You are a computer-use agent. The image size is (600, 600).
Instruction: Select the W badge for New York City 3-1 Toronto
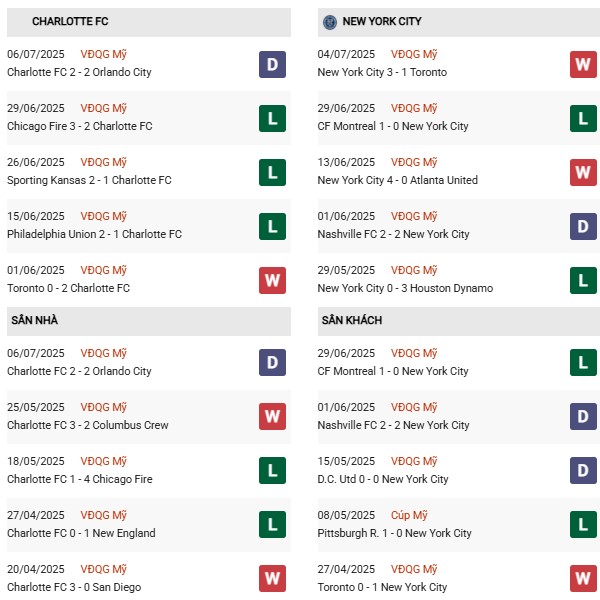pyautogui.click(x=583, y=65)
